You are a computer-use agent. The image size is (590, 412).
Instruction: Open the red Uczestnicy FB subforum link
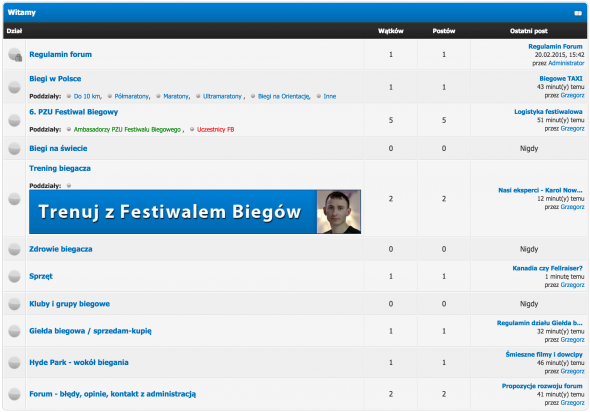tap(216, 129)
